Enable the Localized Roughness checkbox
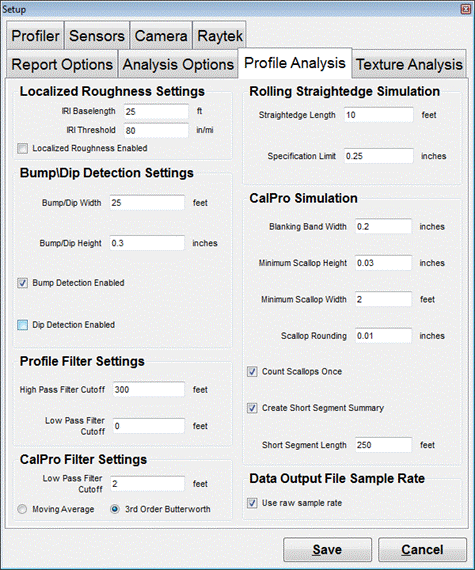 [x=23, y=148]
